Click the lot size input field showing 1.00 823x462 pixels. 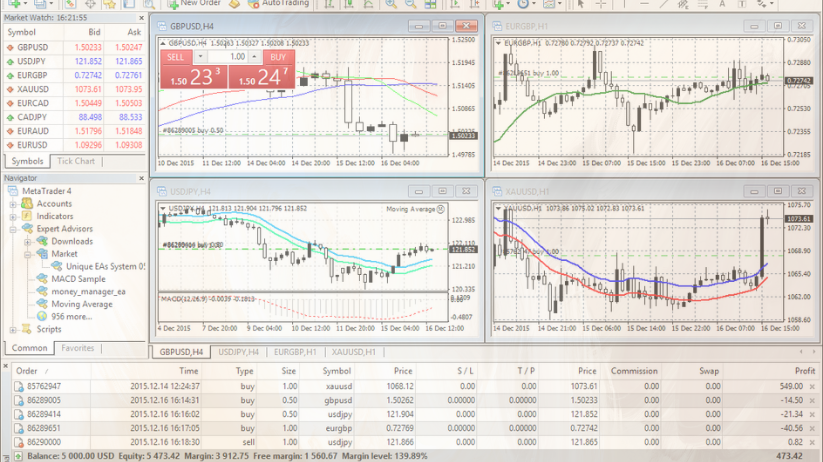[x=235, y=57]
